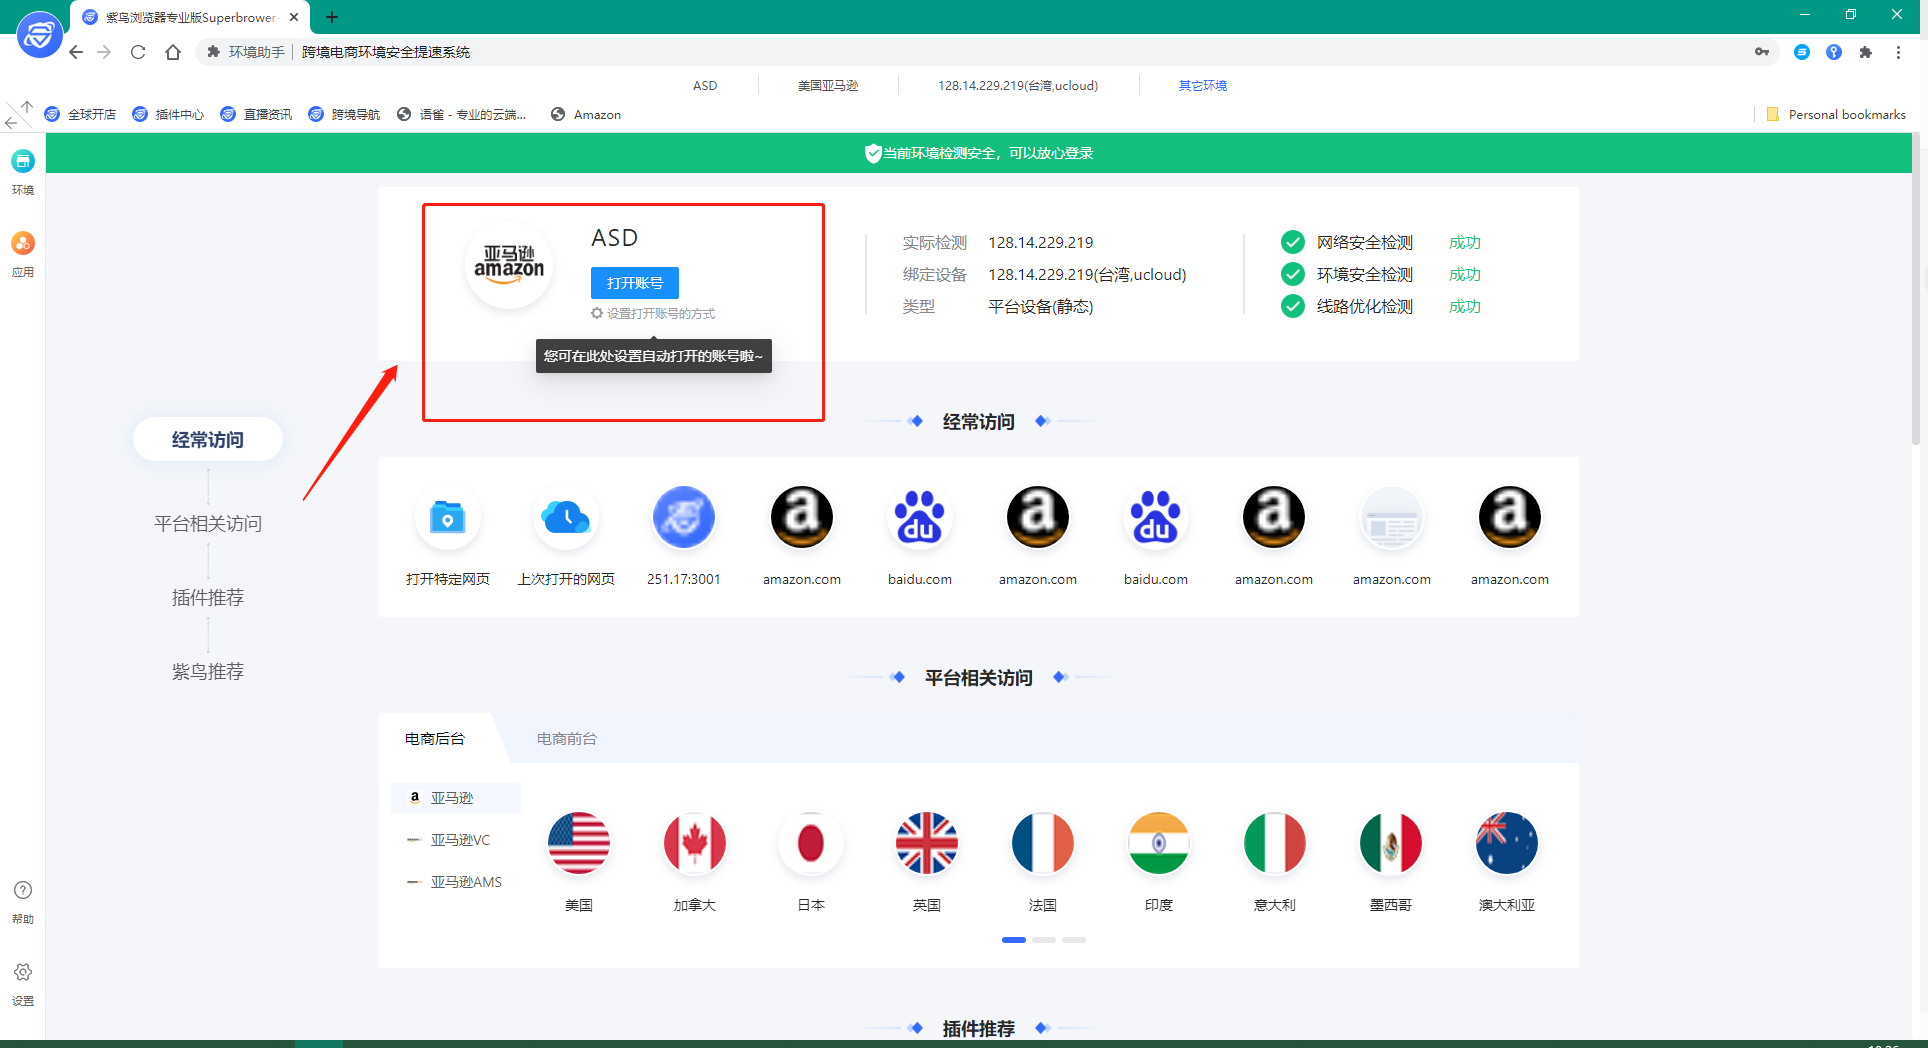Open the browser three-dot menu
This screenshot has height=1048, width=1928.
1898,52
